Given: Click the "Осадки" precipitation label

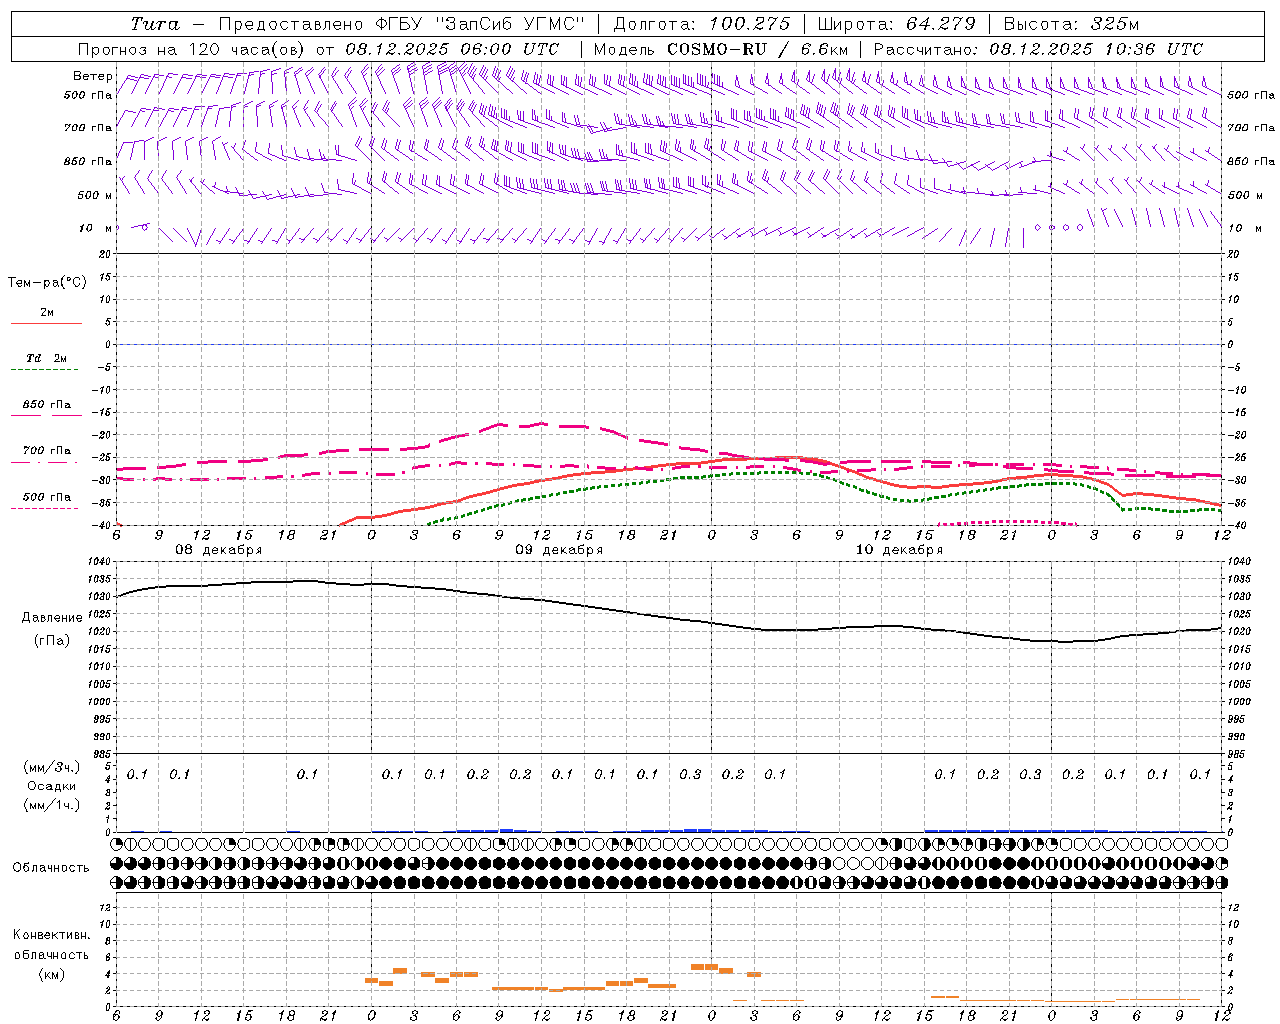Looking at the screenshot, I should point(52,786).
